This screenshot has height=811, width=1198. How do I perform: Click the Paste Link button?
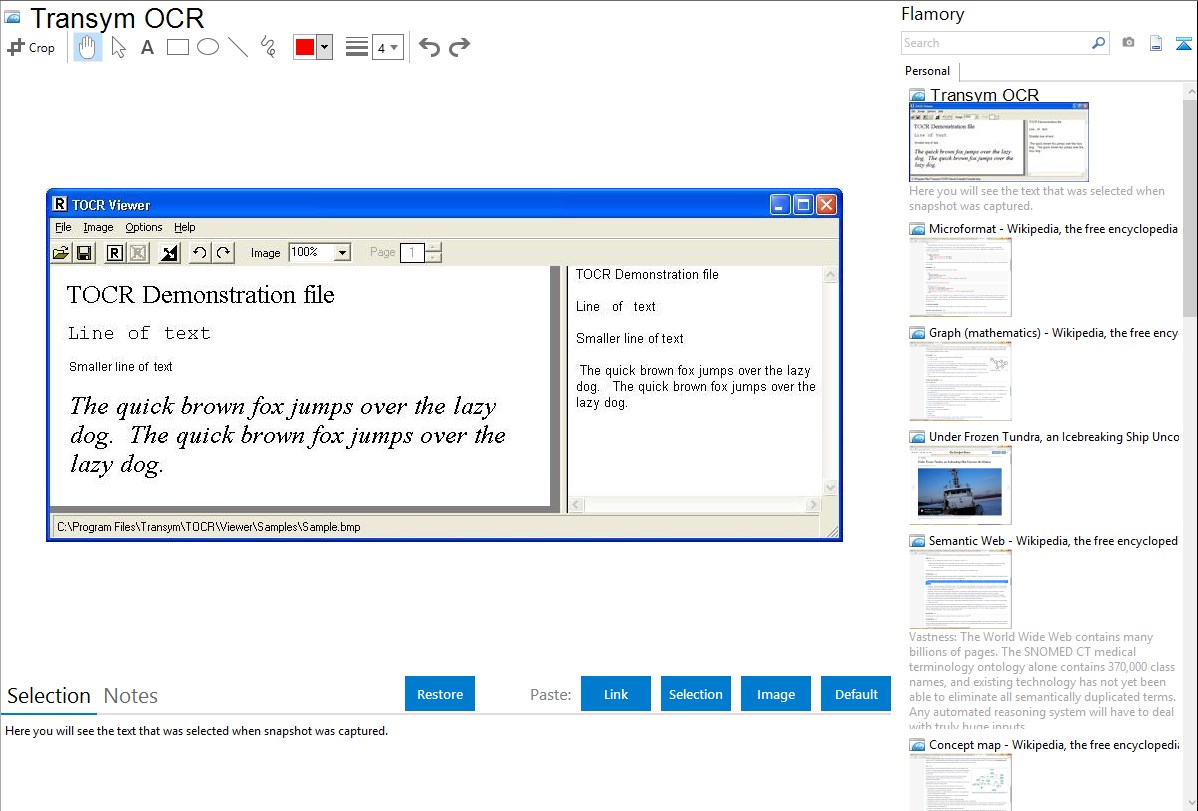(x=616, y=694)
